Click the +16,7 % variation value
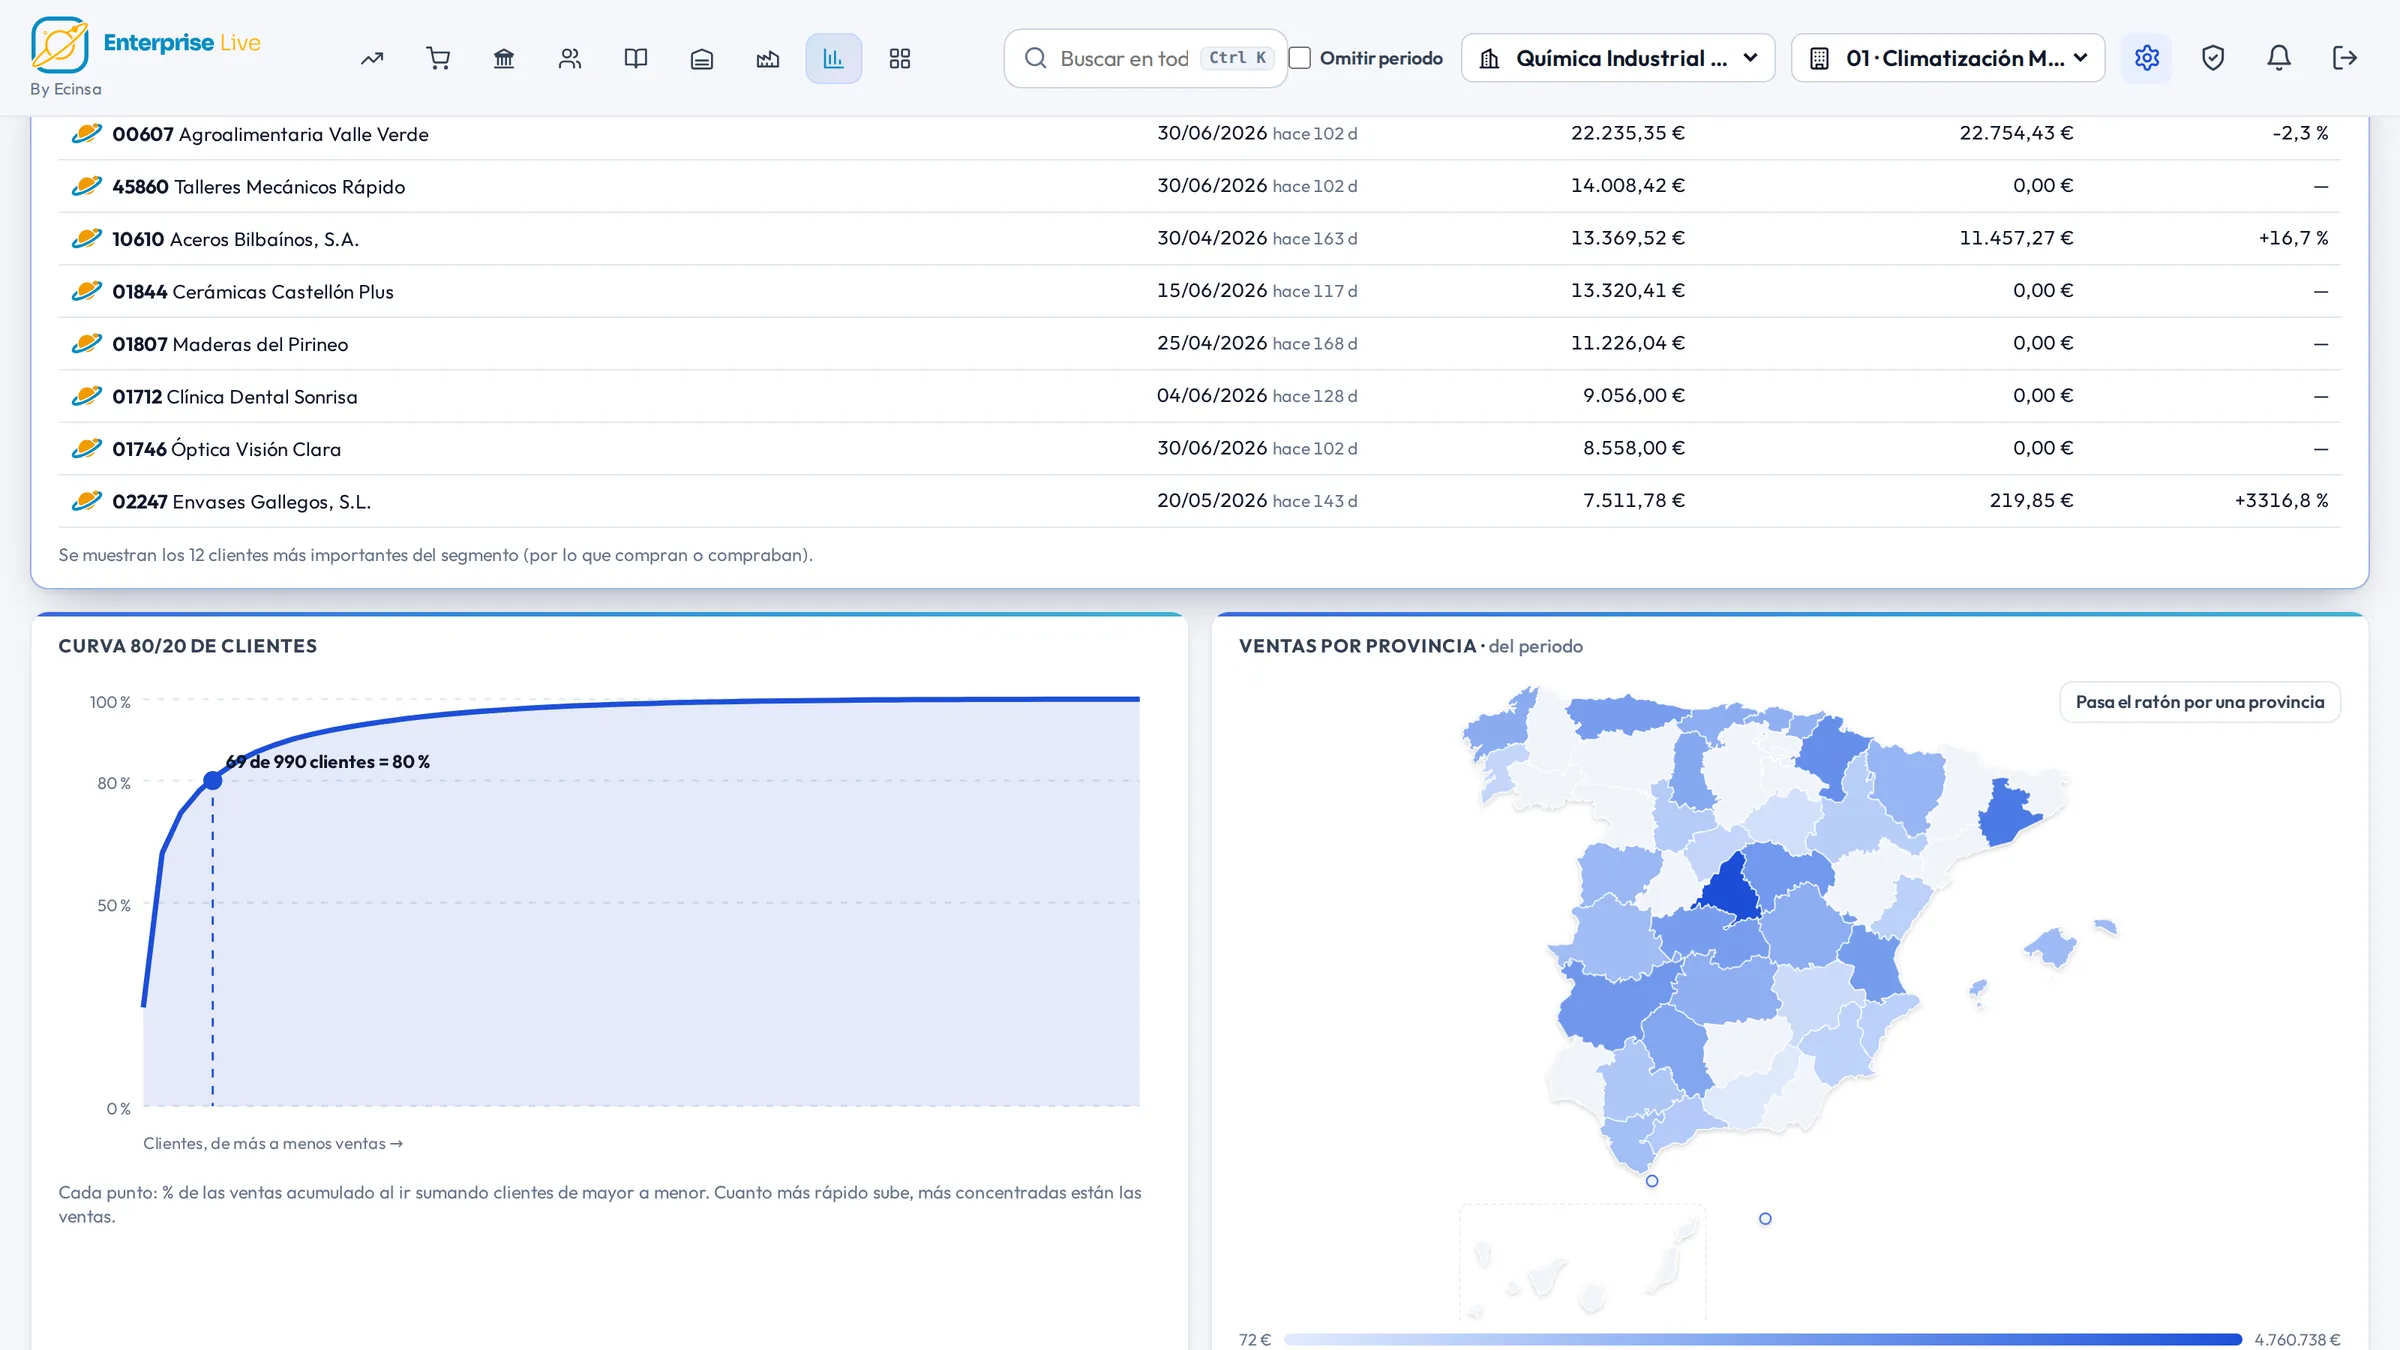The height and width of the screenshot is (1350, 2400). tap(2293, 238)
